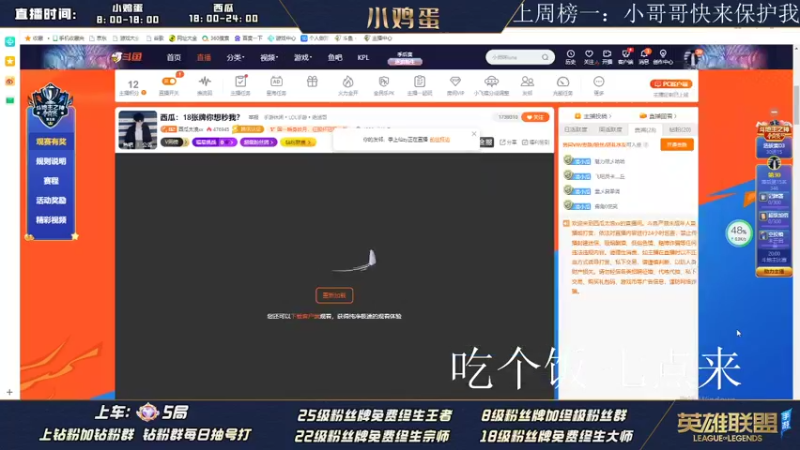Image resolution: width=800 pixels, height=450 pixels.
Task: Select 规则说明 in left event menu
Action: click(51, 161)
